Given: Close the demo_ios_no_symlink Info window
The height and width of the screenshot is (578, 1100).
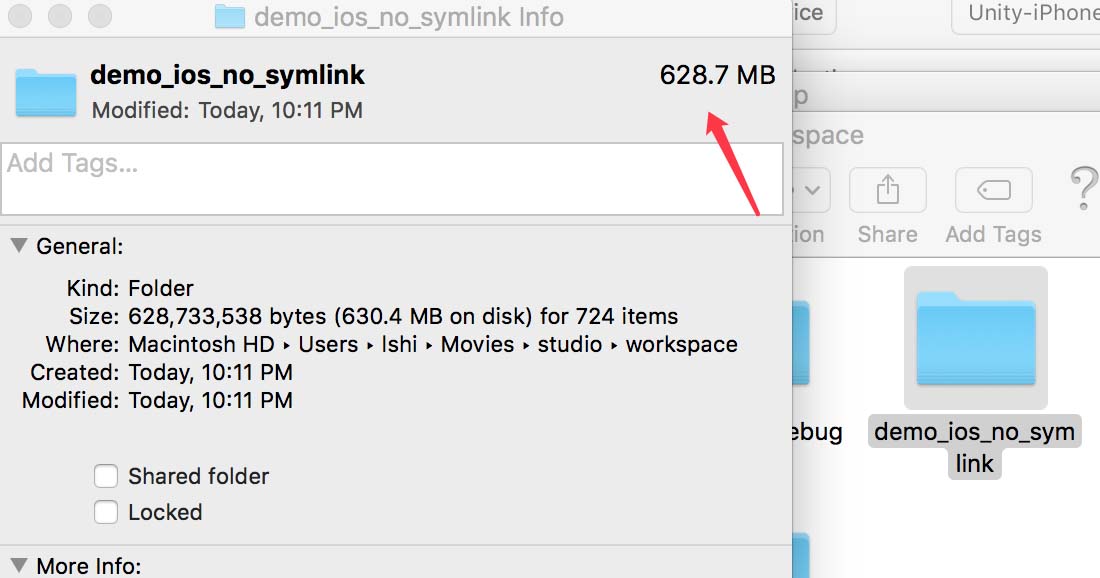Looking at the screenshot, I should (20, 16).
